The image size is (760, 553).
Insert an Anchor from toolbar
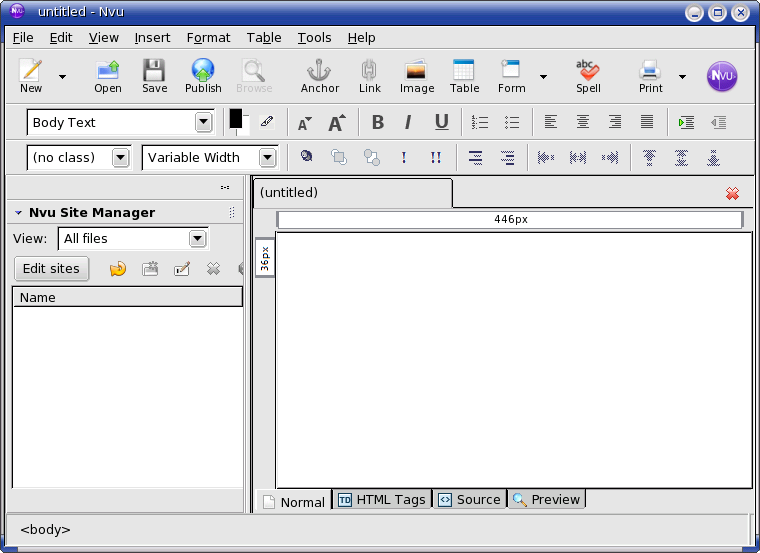click(x=320, y=76)
